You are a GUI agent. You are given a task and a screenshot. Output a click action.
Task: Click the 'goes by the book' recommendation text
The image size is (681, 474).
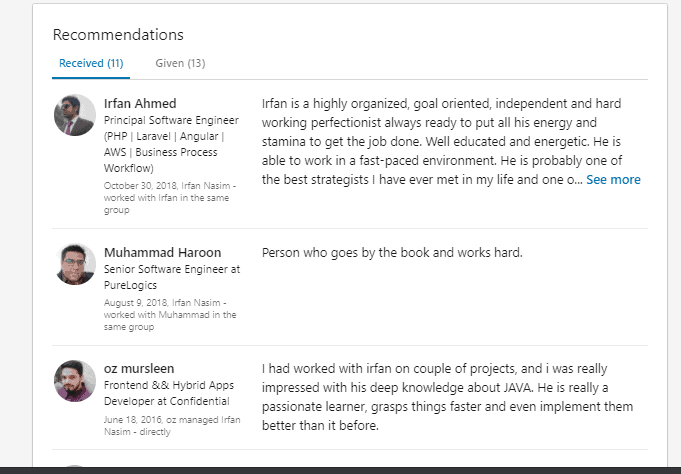tap(392, 252)
